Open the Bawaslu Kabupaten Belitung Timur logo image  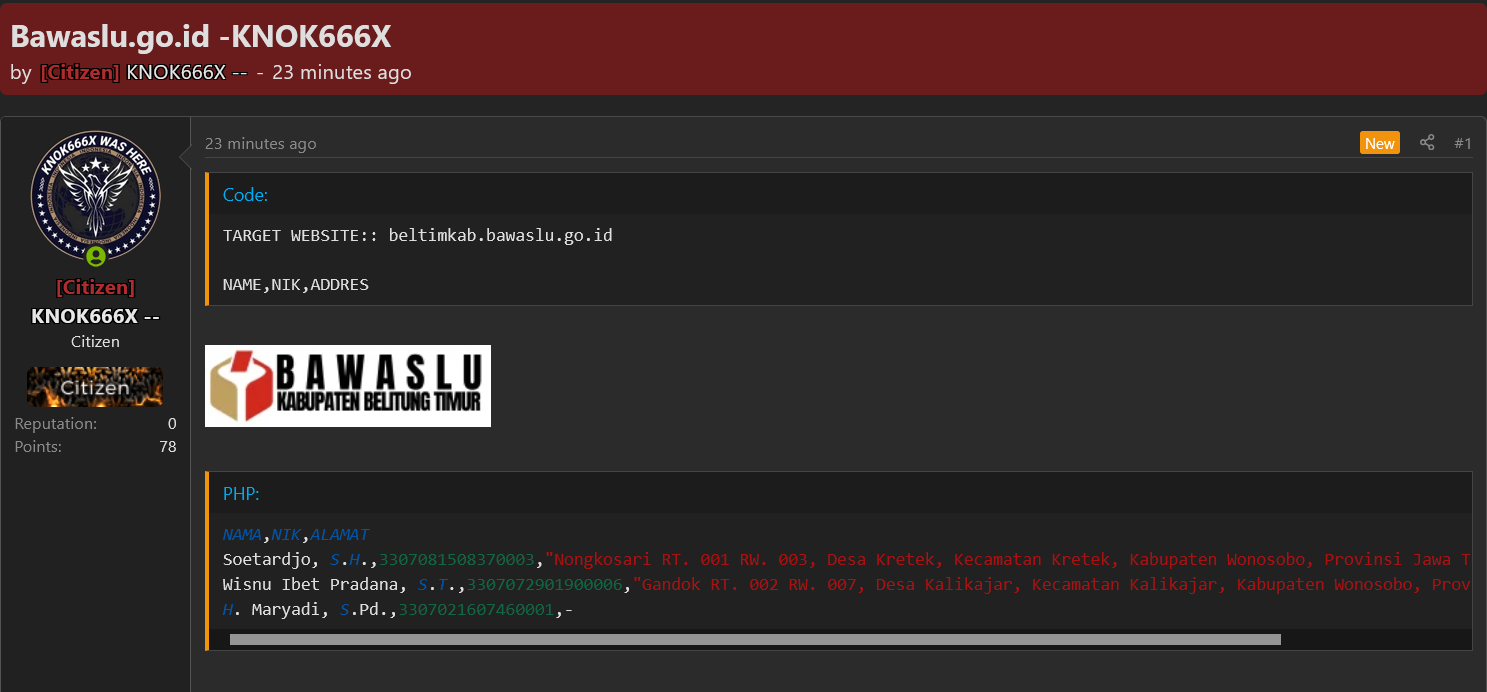[x=348, y=386]
